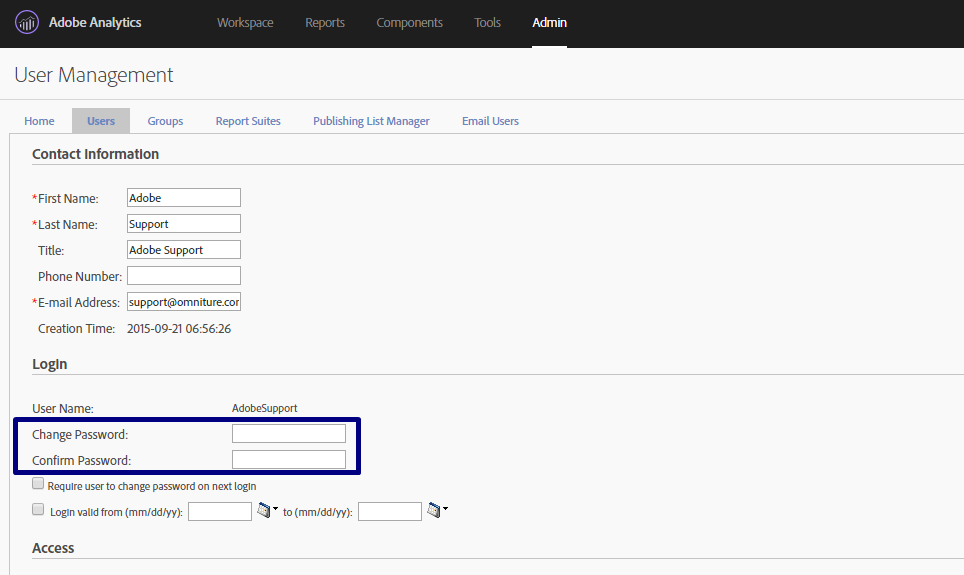Click the User Management page heading

94,75
